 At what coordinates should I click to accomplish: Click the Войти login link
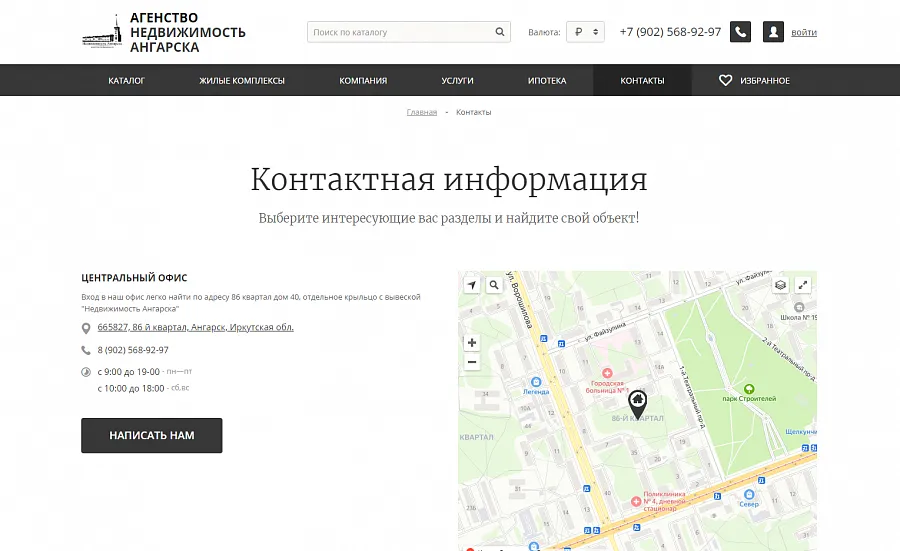click(804, 32)
